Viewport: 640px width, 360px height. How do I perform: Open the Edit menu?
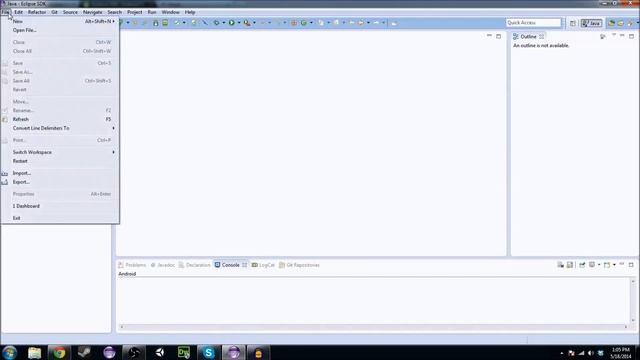18,12
